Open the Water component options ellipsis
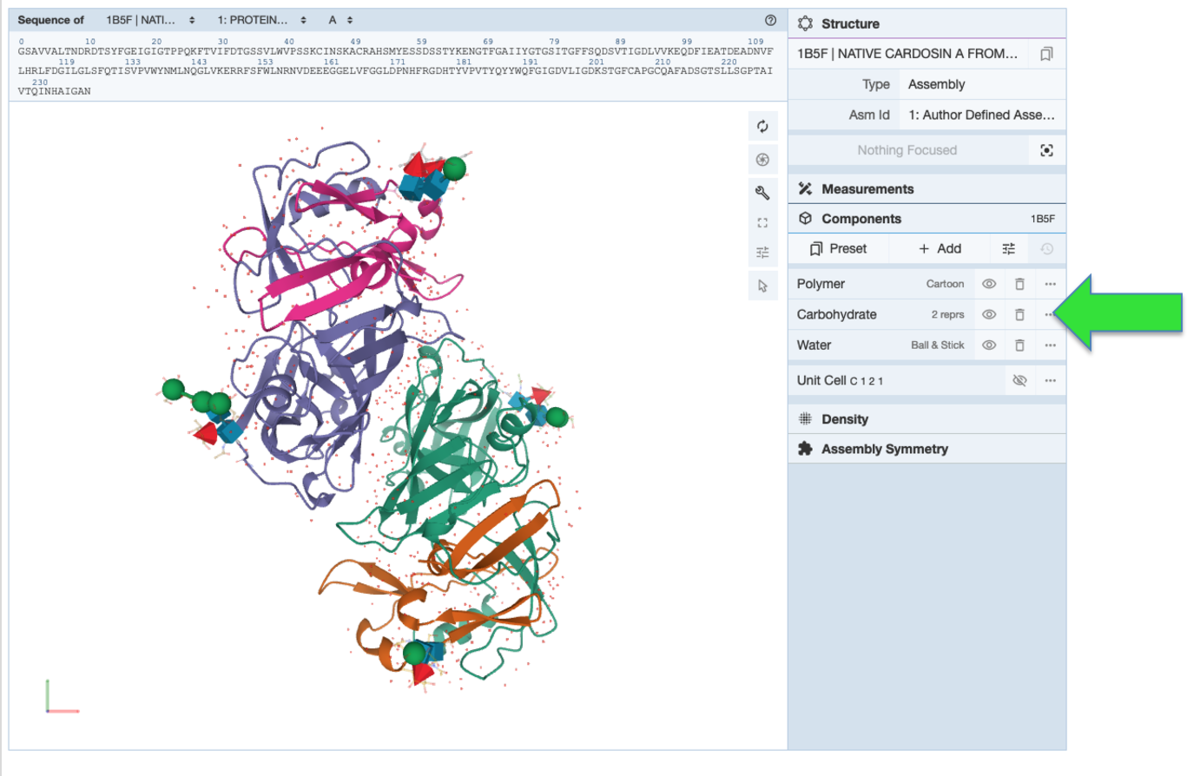 [x=1050, y=345]
